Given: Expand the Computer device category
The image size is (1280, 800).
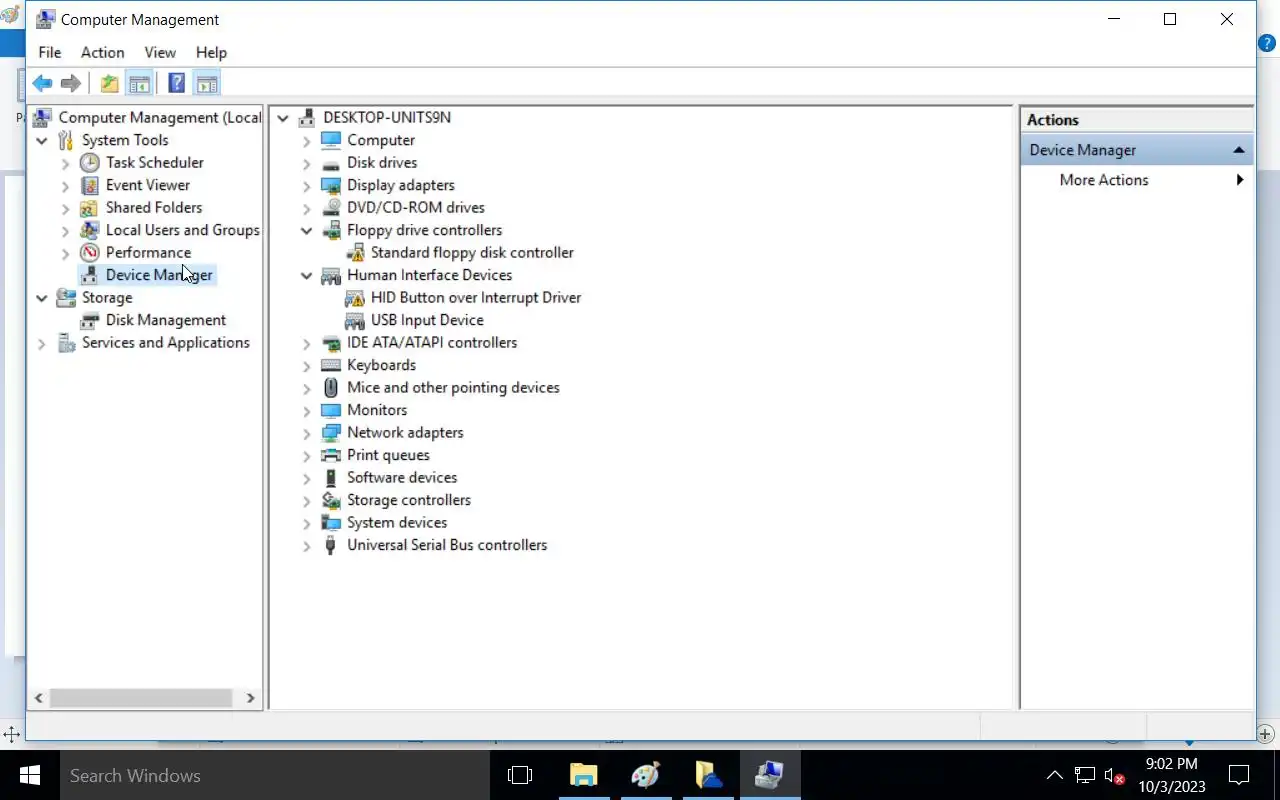Looking at the screenshot, I should [307, 141].
